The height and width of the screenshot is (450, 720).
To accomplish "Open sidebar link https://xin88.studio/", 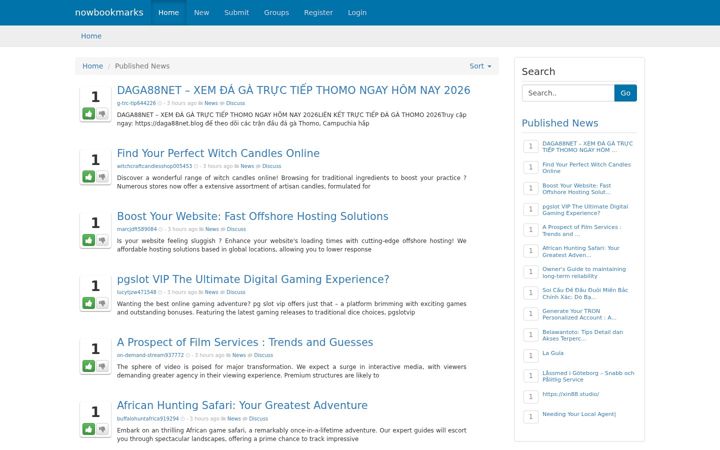I will tap(571, 394).
